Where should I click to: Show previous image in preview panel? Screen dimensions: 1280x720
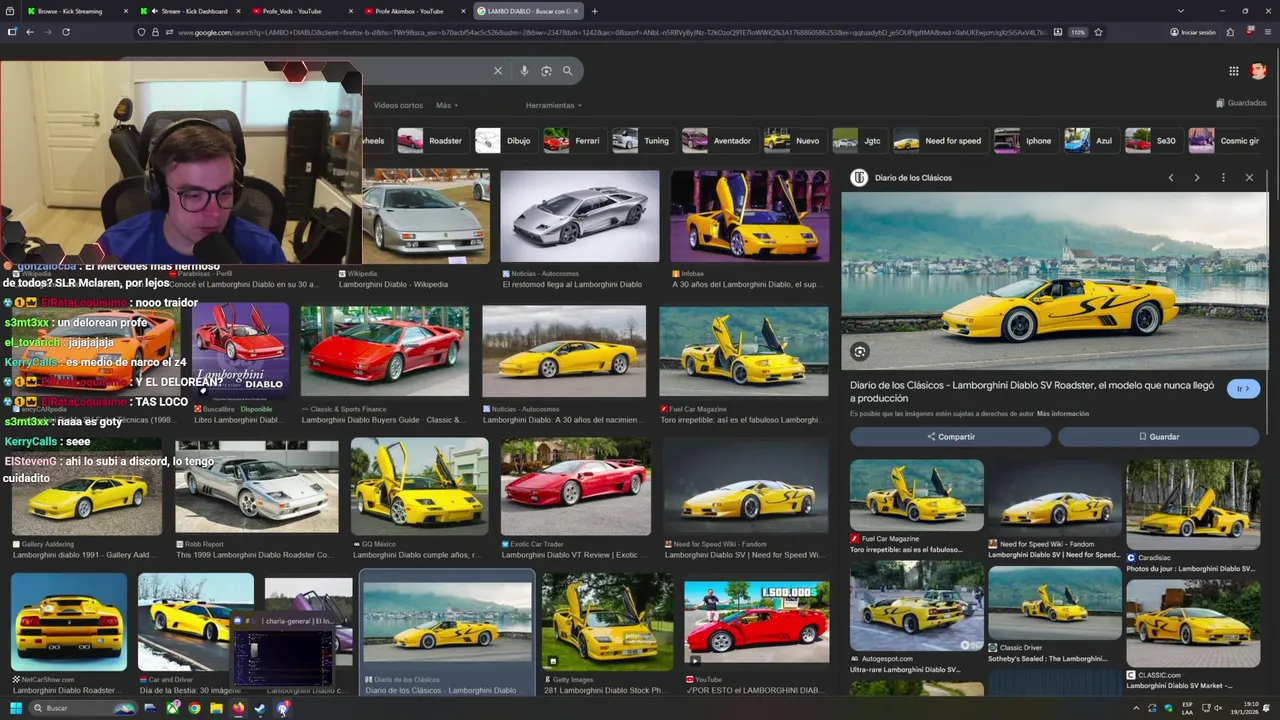coord(1171,178)
